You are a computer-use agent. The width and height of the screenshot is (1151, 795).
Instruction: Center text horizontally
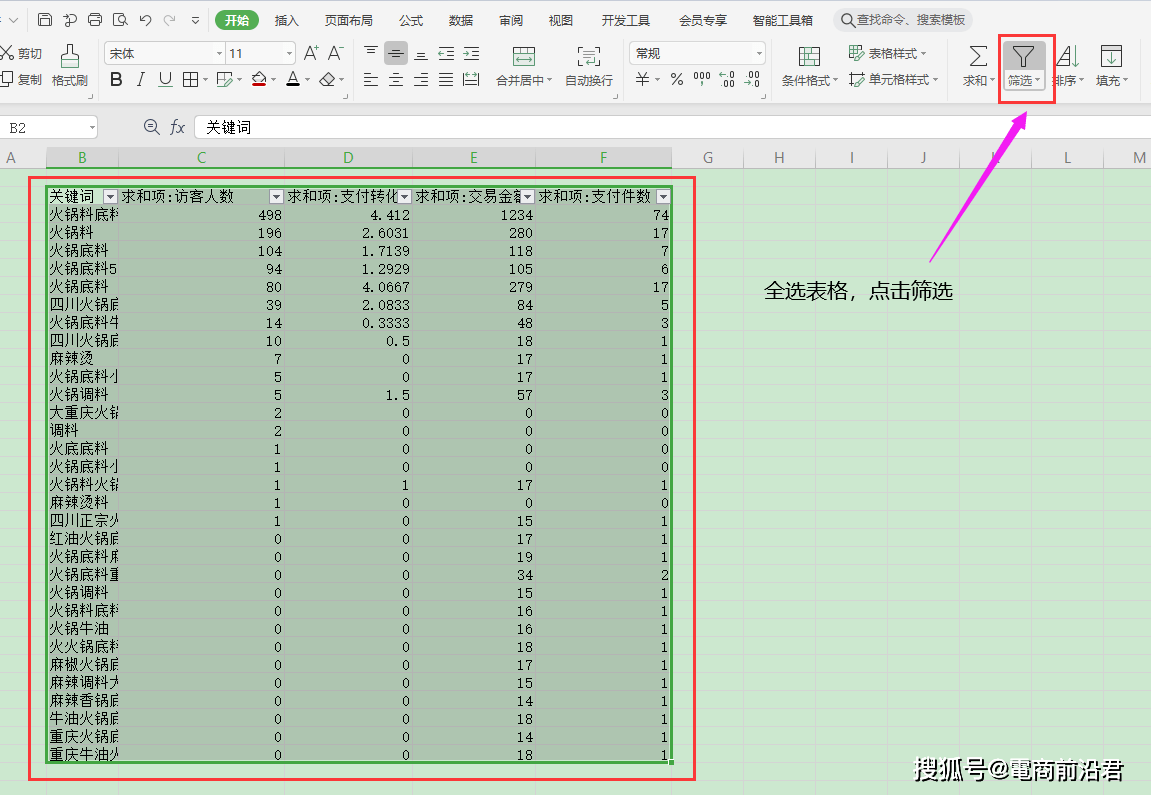(x=396, y=79)
